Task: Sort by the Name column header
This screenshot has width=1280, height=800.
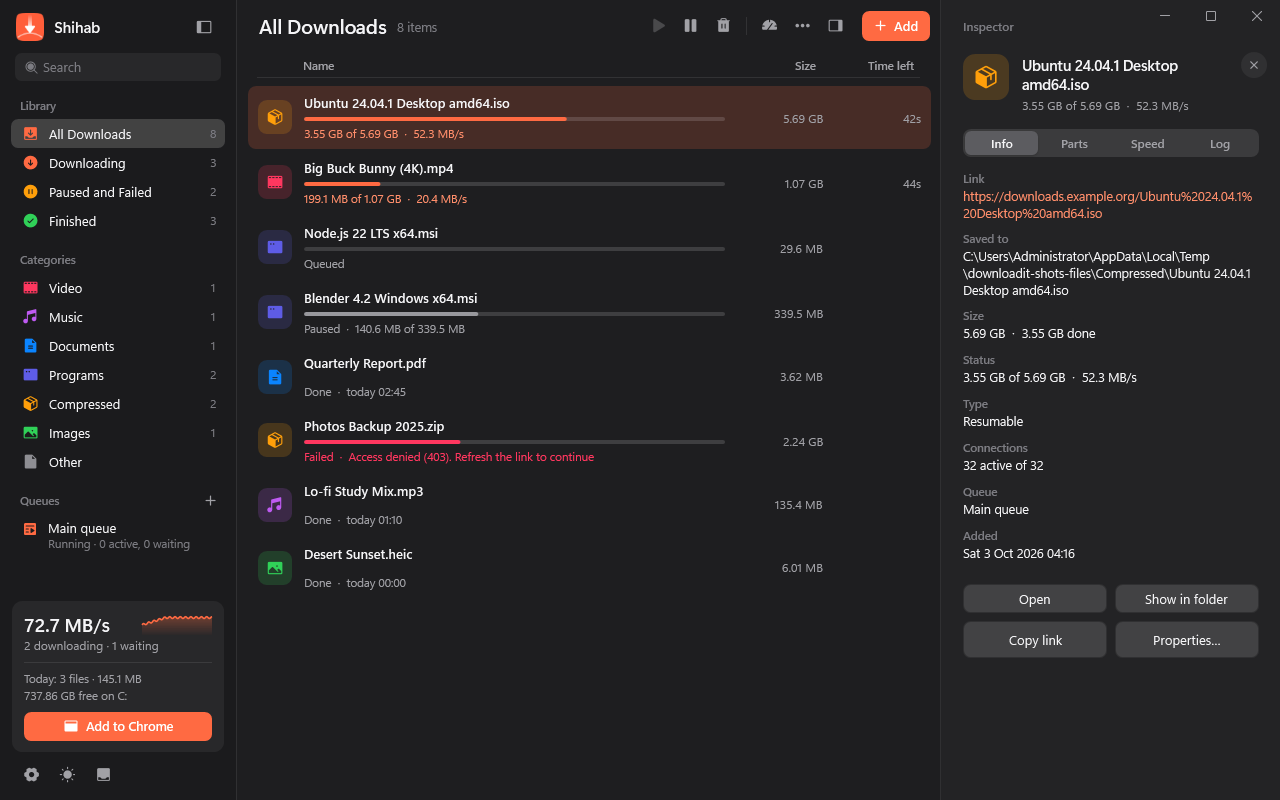Action: click(319, 66)
